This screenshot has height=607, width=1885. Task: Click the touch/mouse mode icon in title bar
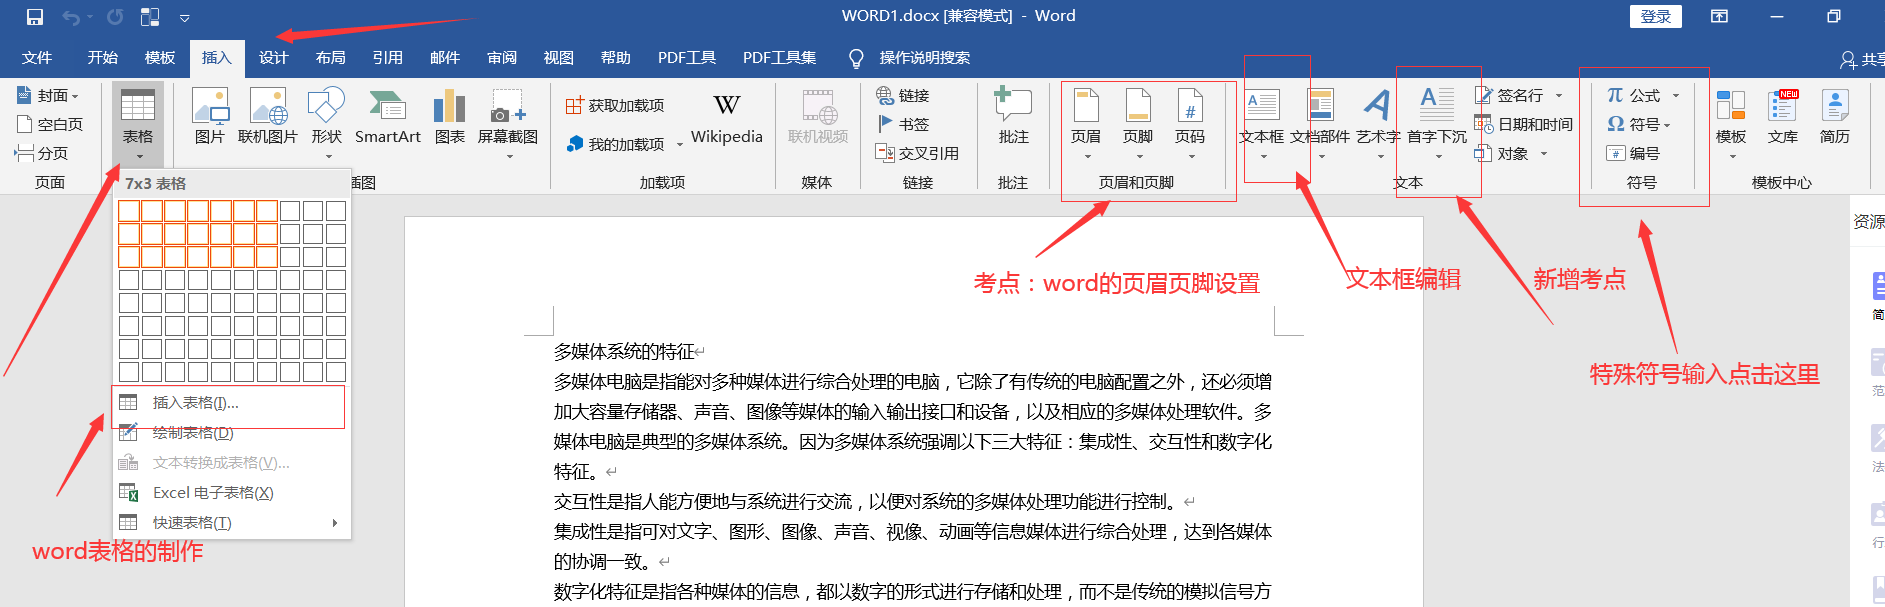pyautogui.click(x=150, y=17)
